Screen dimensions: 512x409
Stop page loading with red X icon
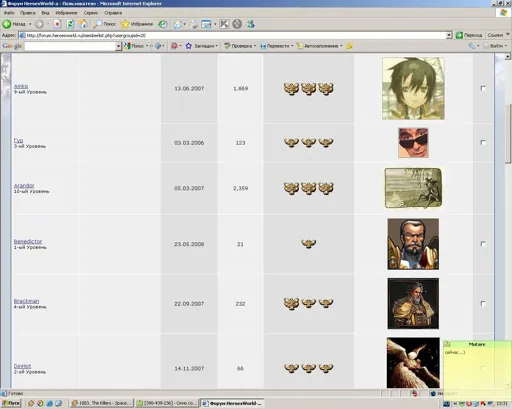[57, 24]
